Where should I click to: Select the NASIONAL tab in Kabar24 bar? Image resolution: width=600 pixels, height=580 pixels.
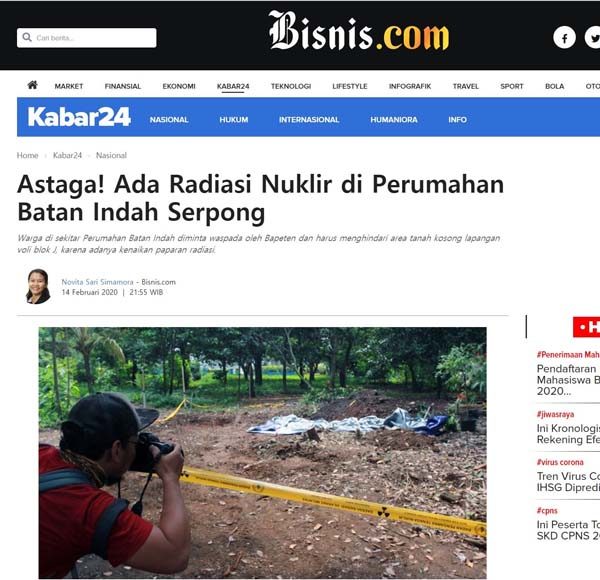click(169, 120)
